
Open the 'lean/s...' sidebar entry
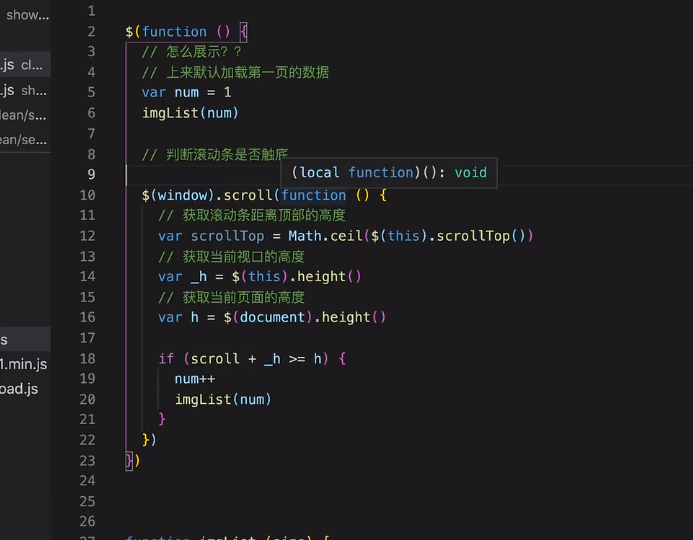coord(23,115)
